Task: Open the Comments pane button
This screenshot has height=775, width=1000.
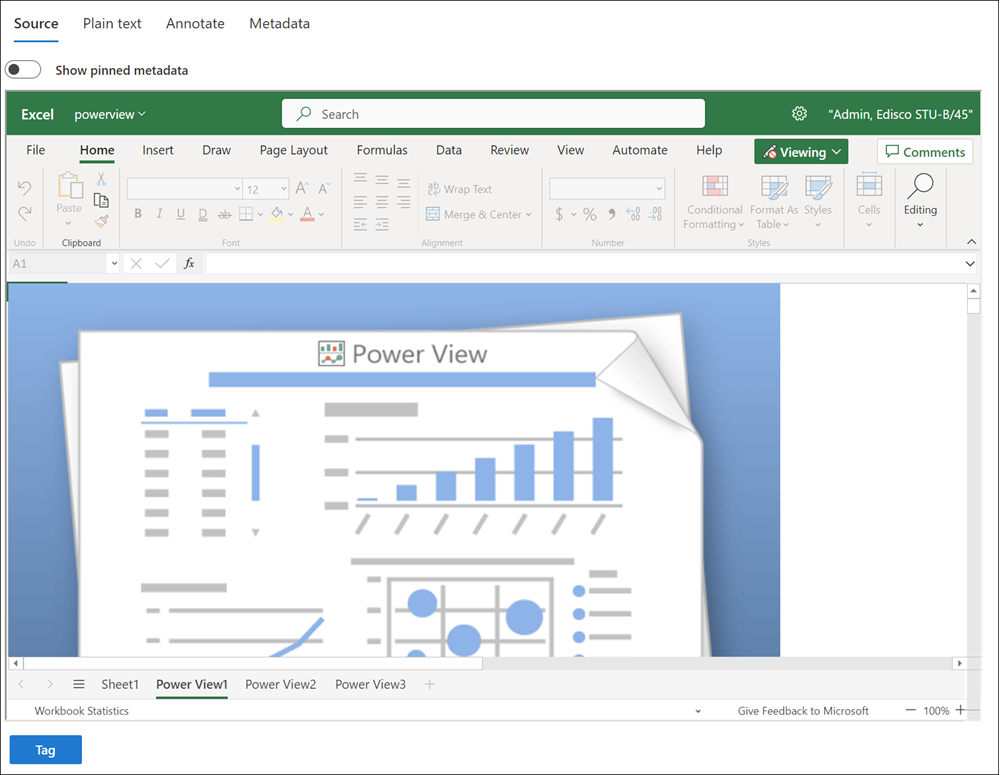Action: 925,152
